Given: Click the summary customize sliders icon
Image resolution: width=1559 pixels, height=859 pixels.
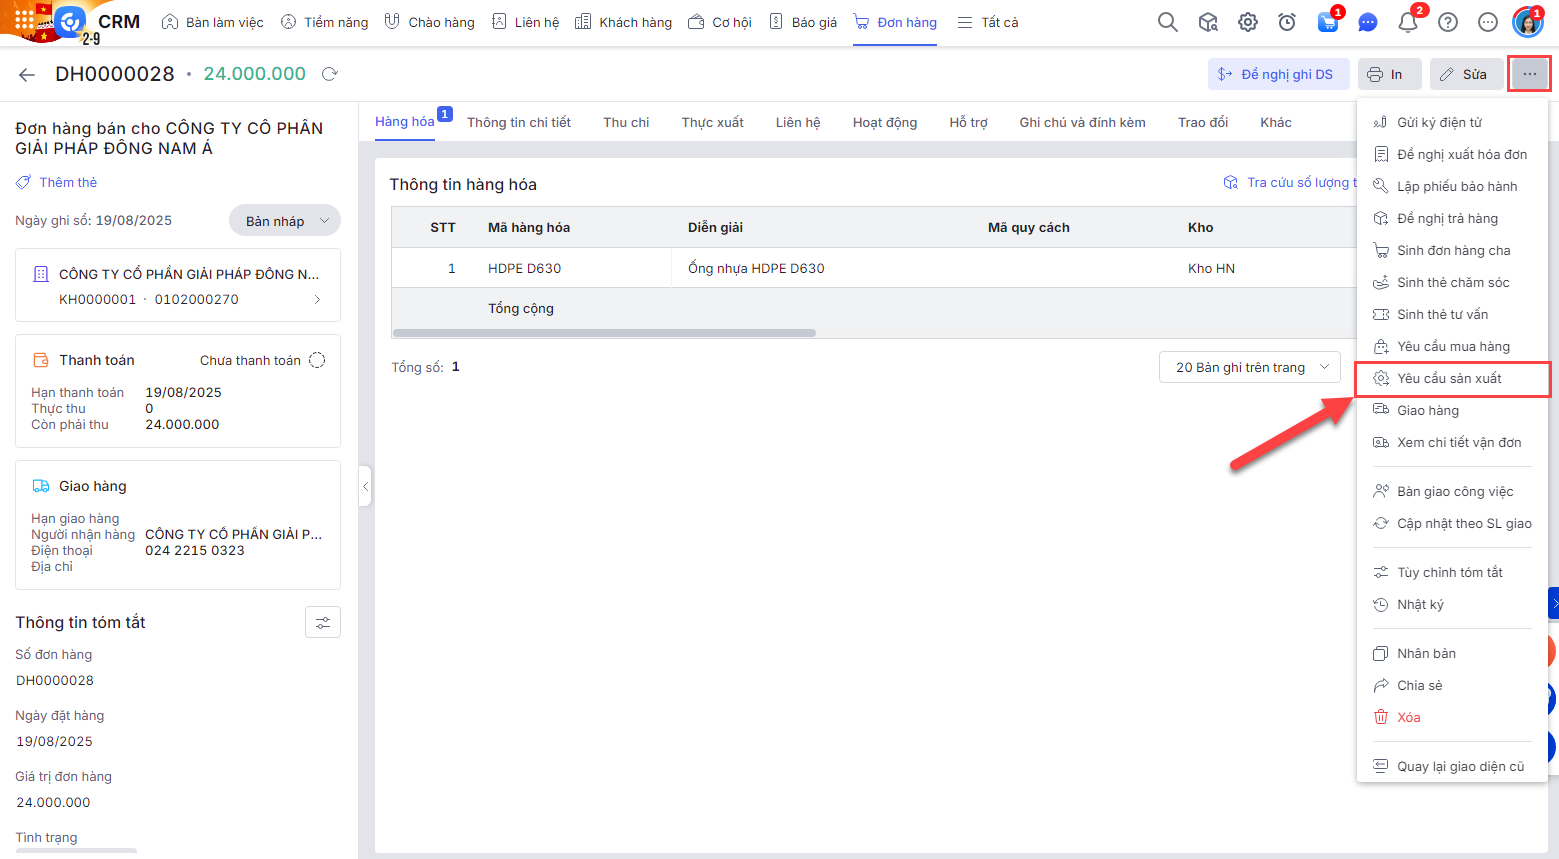Looking at the screenshot, I should [322, 622].
